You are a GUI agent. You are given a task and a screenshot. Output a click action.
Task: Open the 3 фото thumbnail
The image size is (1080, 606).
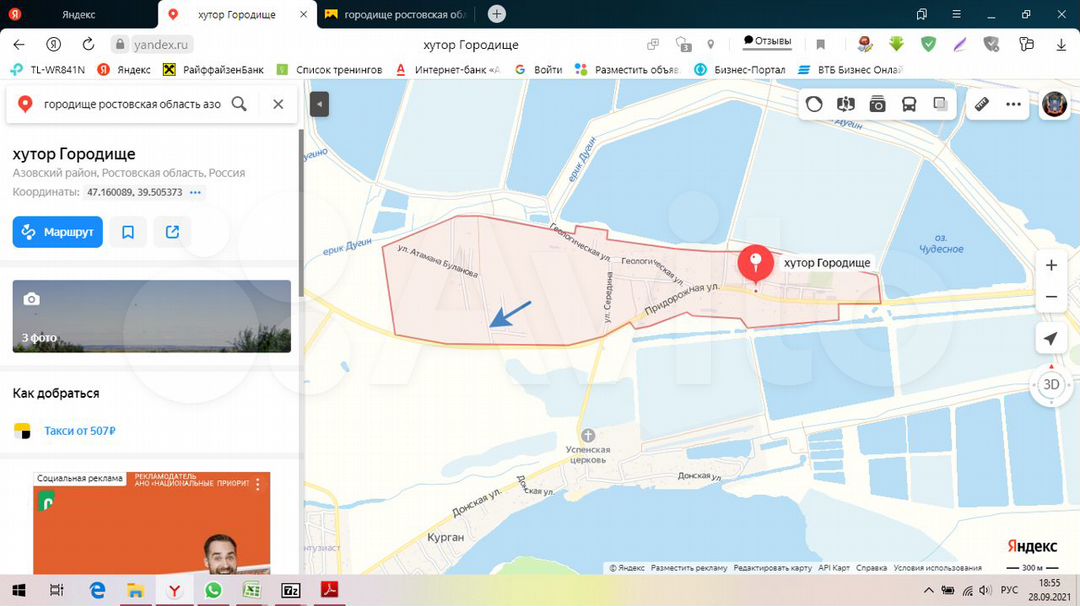152,316
